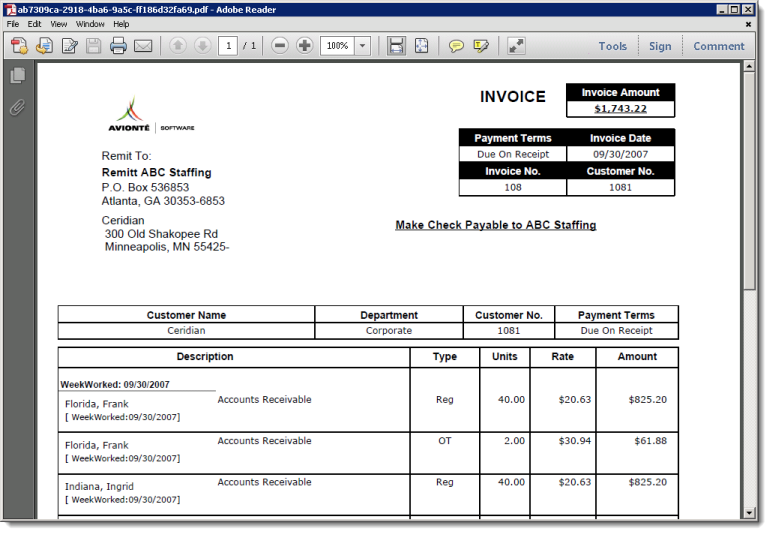Expand the Comment pane
Viewport: 770px width, 533px height.
coord(718,46)
